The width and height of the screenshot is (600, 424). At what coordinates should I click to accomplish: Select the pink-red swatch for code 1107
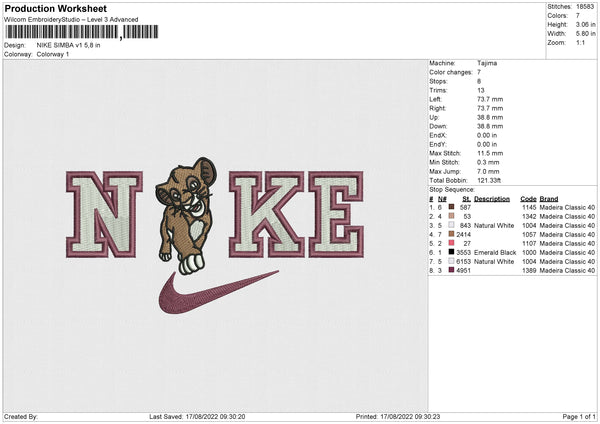pyautogui.click(x=452, y=243)
